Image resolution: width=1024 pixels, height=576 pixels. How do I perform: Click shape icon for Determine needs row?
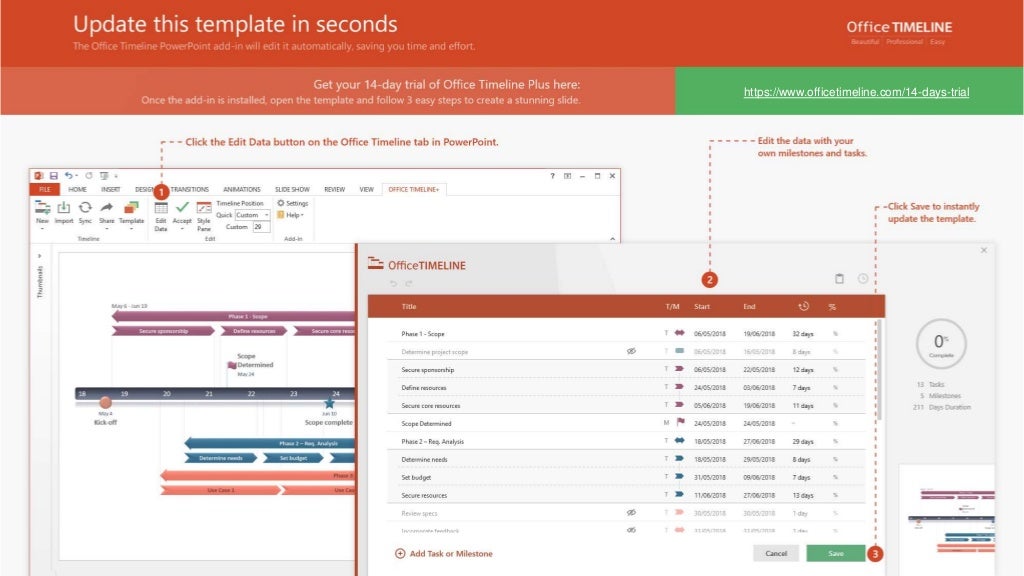coord(679,458)
